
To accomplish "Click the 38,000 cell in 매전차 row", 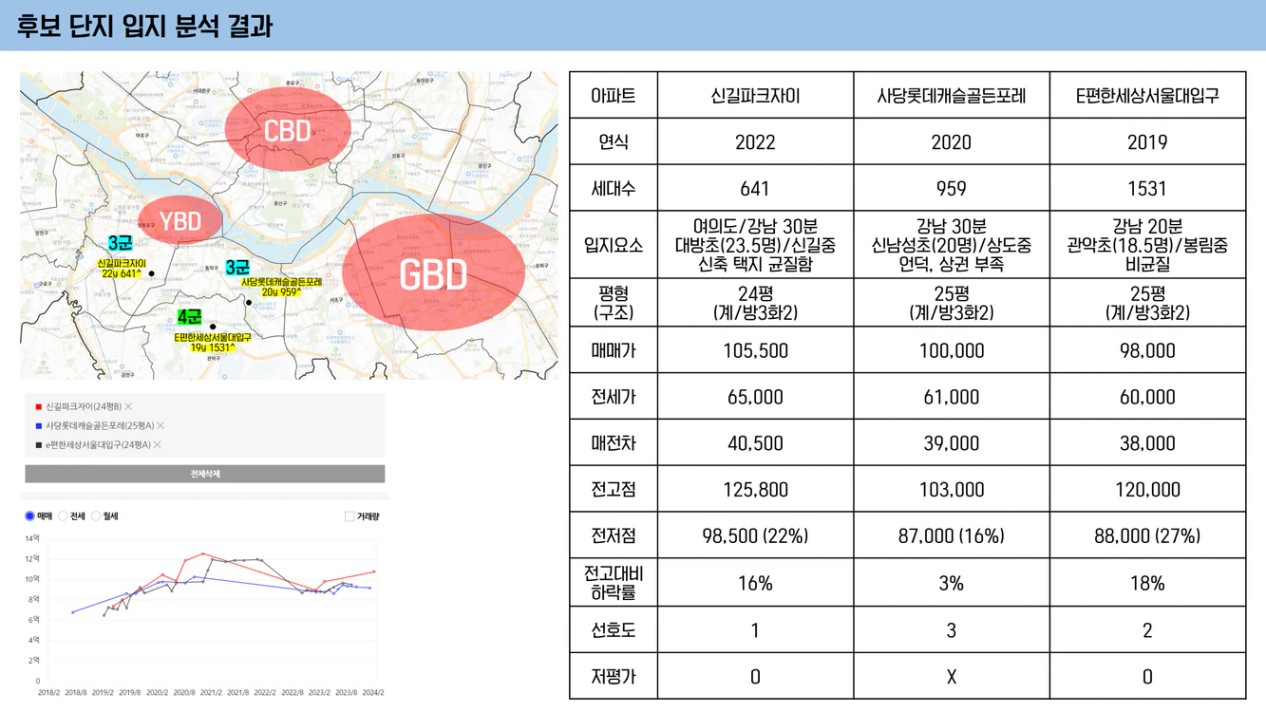I will (x=1147, y=443).
